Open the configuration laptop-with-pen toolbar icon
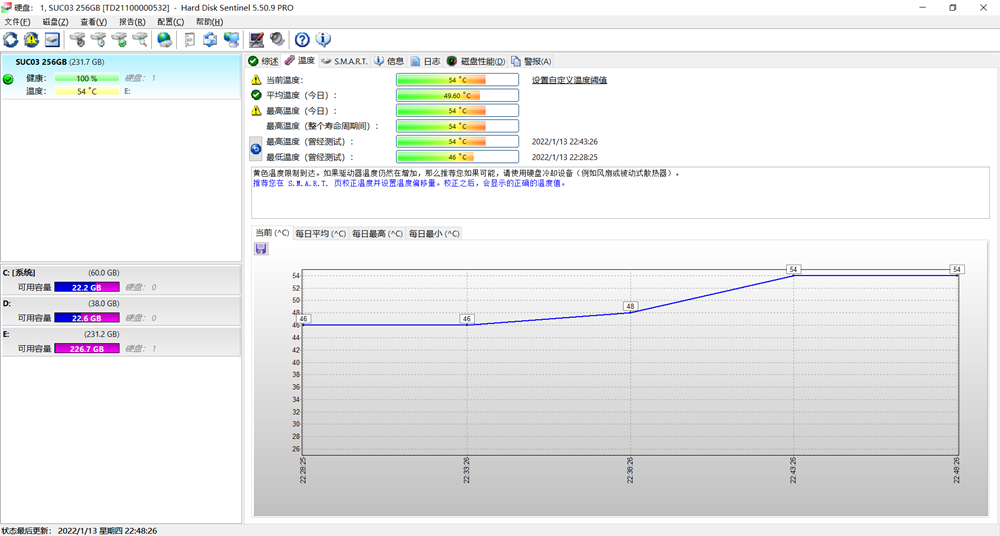Screen dimensions: 1000x536 coord(256,40)
